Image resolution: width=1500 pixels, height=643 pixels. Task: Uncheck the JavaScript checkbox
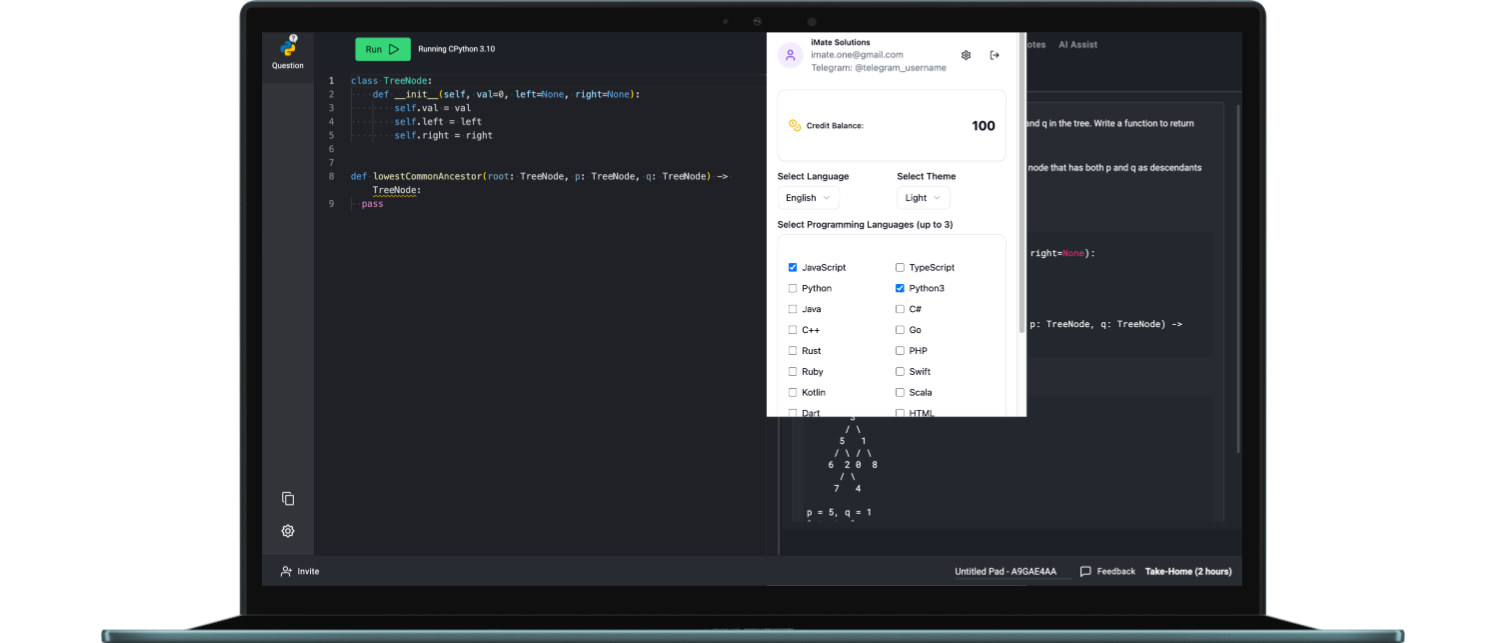(x=793, y=268)
